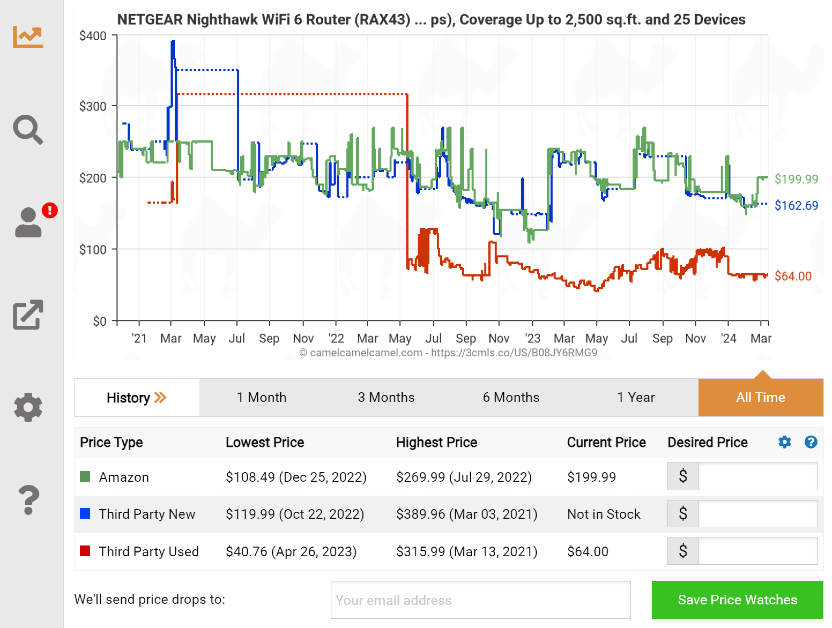Click the blue help circle beside Desired Price
Screen dimensions: 832x628
811,442
